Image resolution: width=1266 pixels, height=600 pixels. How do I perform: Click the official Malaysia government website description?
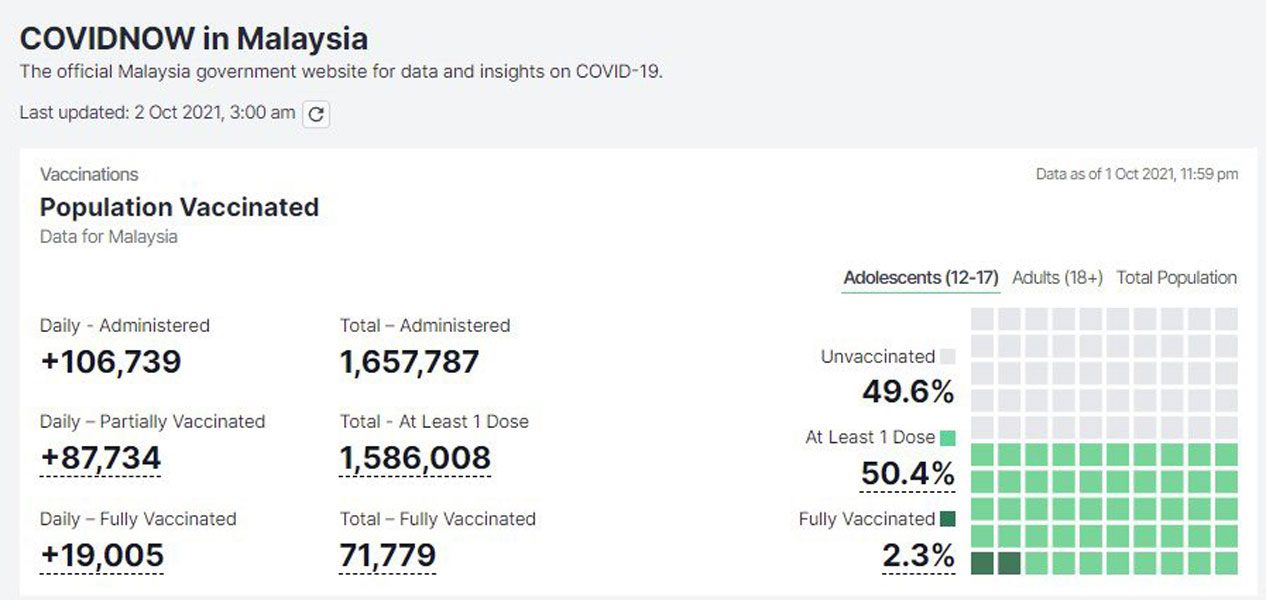pyautogui.click(x=341, y=71)
